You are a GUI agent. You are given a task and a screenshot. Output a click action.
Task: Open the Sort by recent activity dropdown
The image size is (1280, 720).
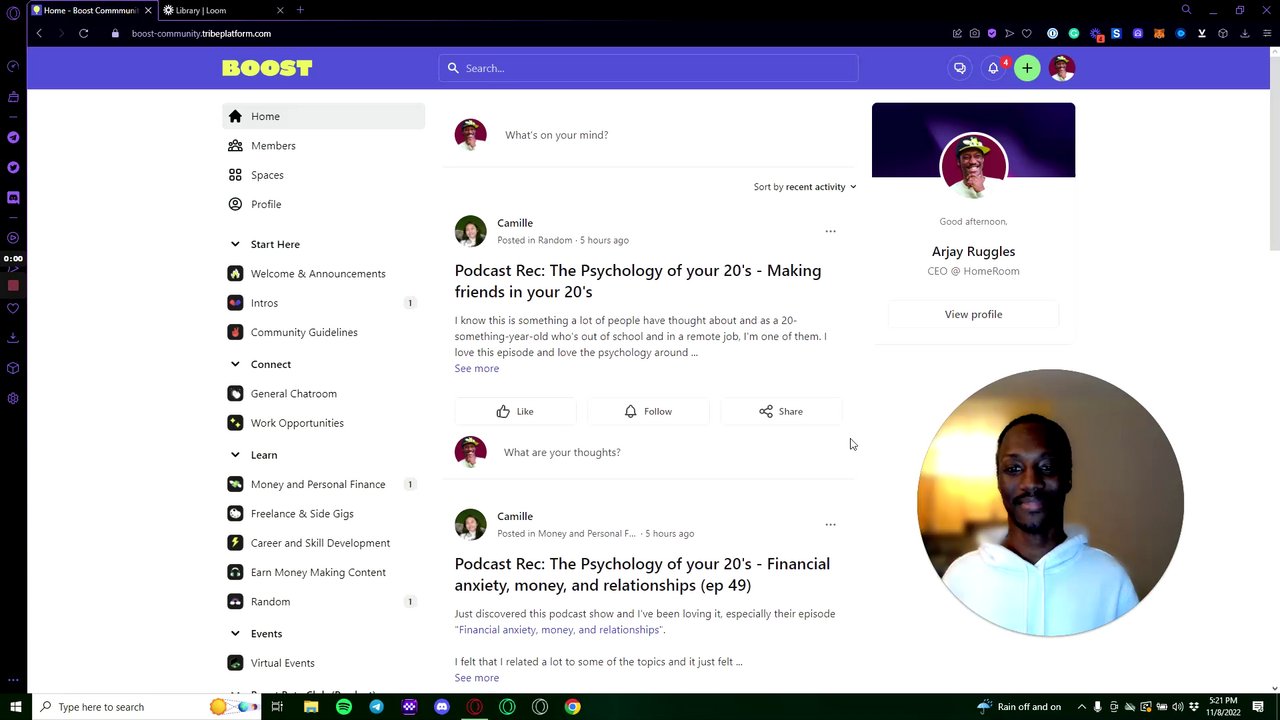[805, 187]
